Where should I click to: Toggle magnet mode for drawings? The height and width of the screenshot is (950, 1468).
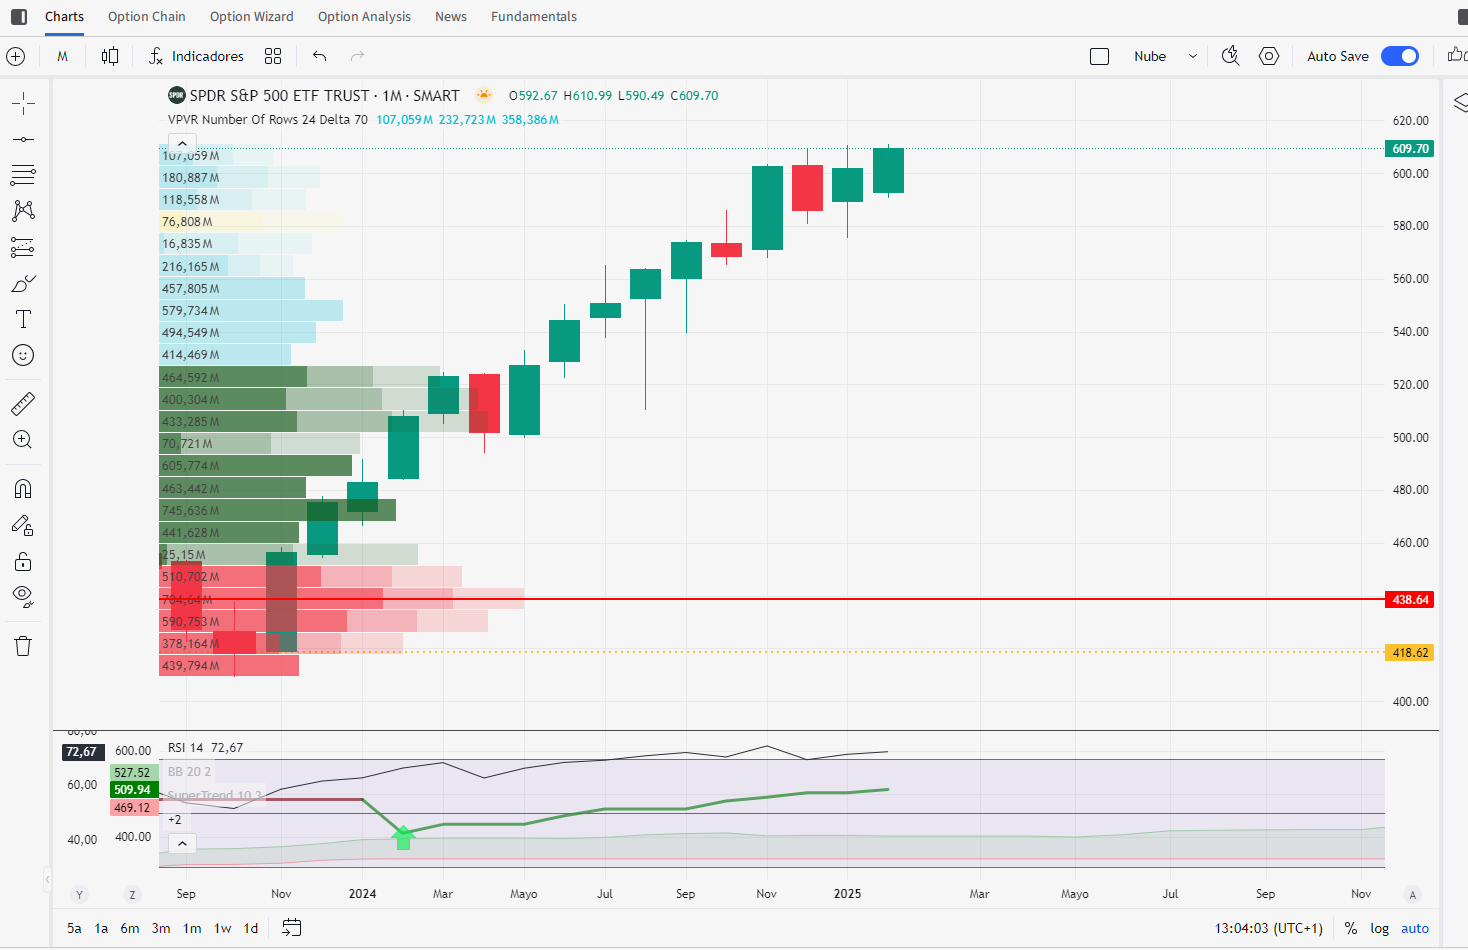click(23, 489)
